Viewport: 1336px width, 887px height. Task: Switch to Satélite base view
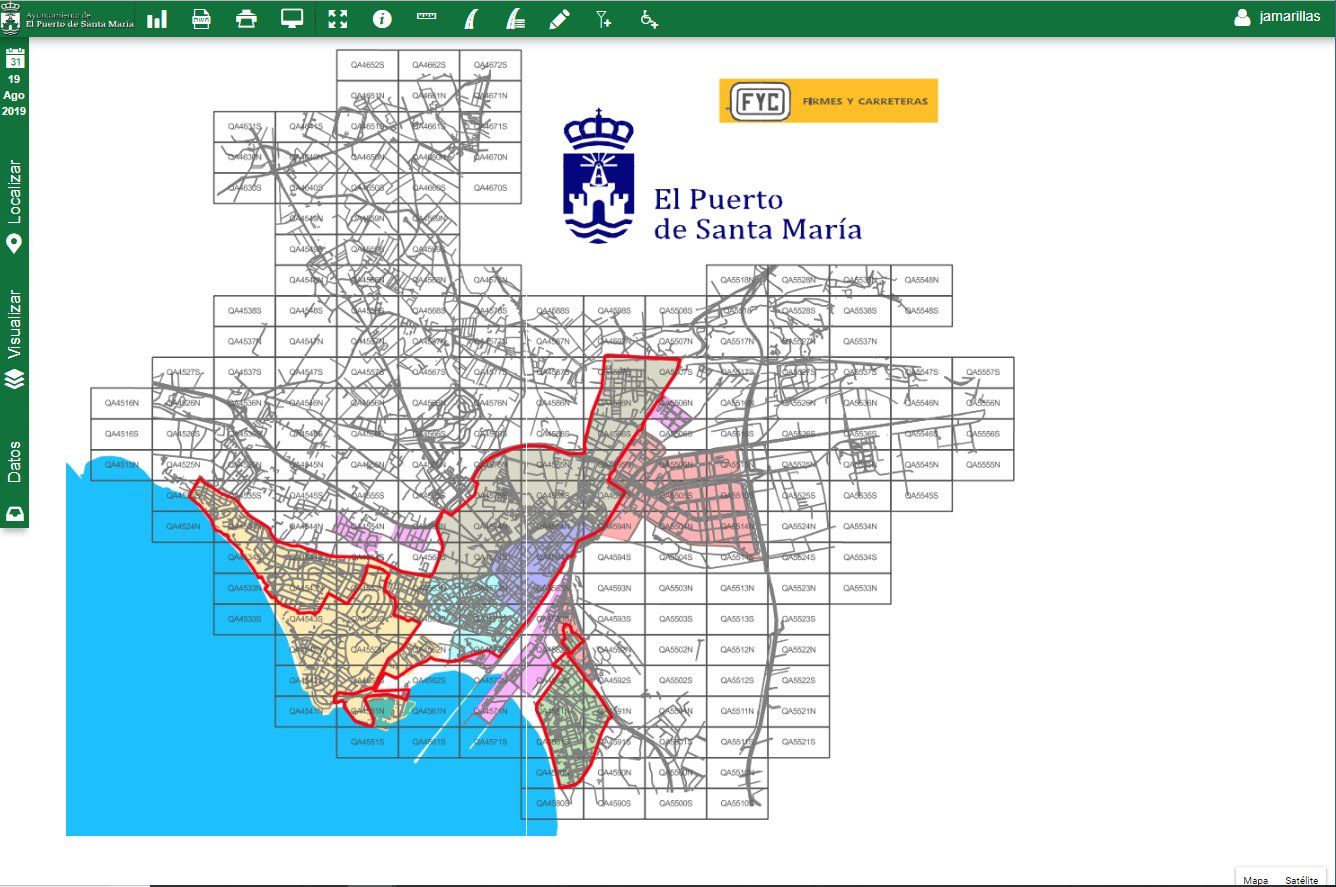click(1301, 880)
